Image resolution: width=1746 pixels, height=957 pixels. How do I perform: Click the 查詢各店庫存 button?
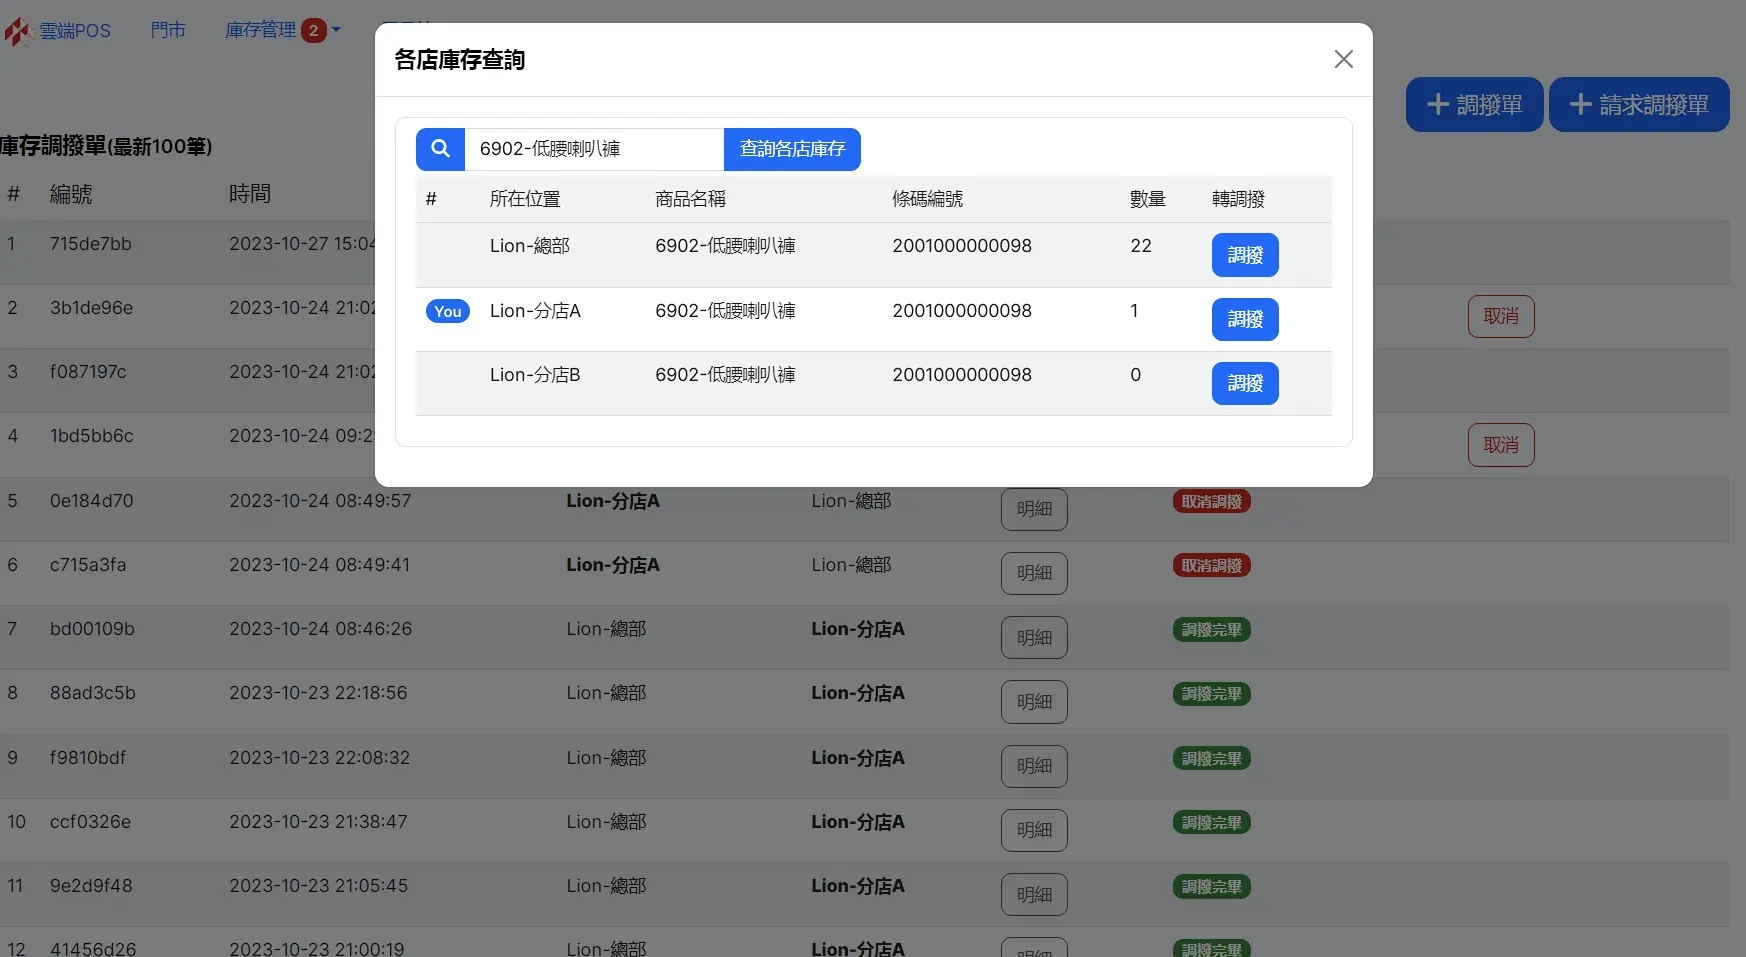792,149
